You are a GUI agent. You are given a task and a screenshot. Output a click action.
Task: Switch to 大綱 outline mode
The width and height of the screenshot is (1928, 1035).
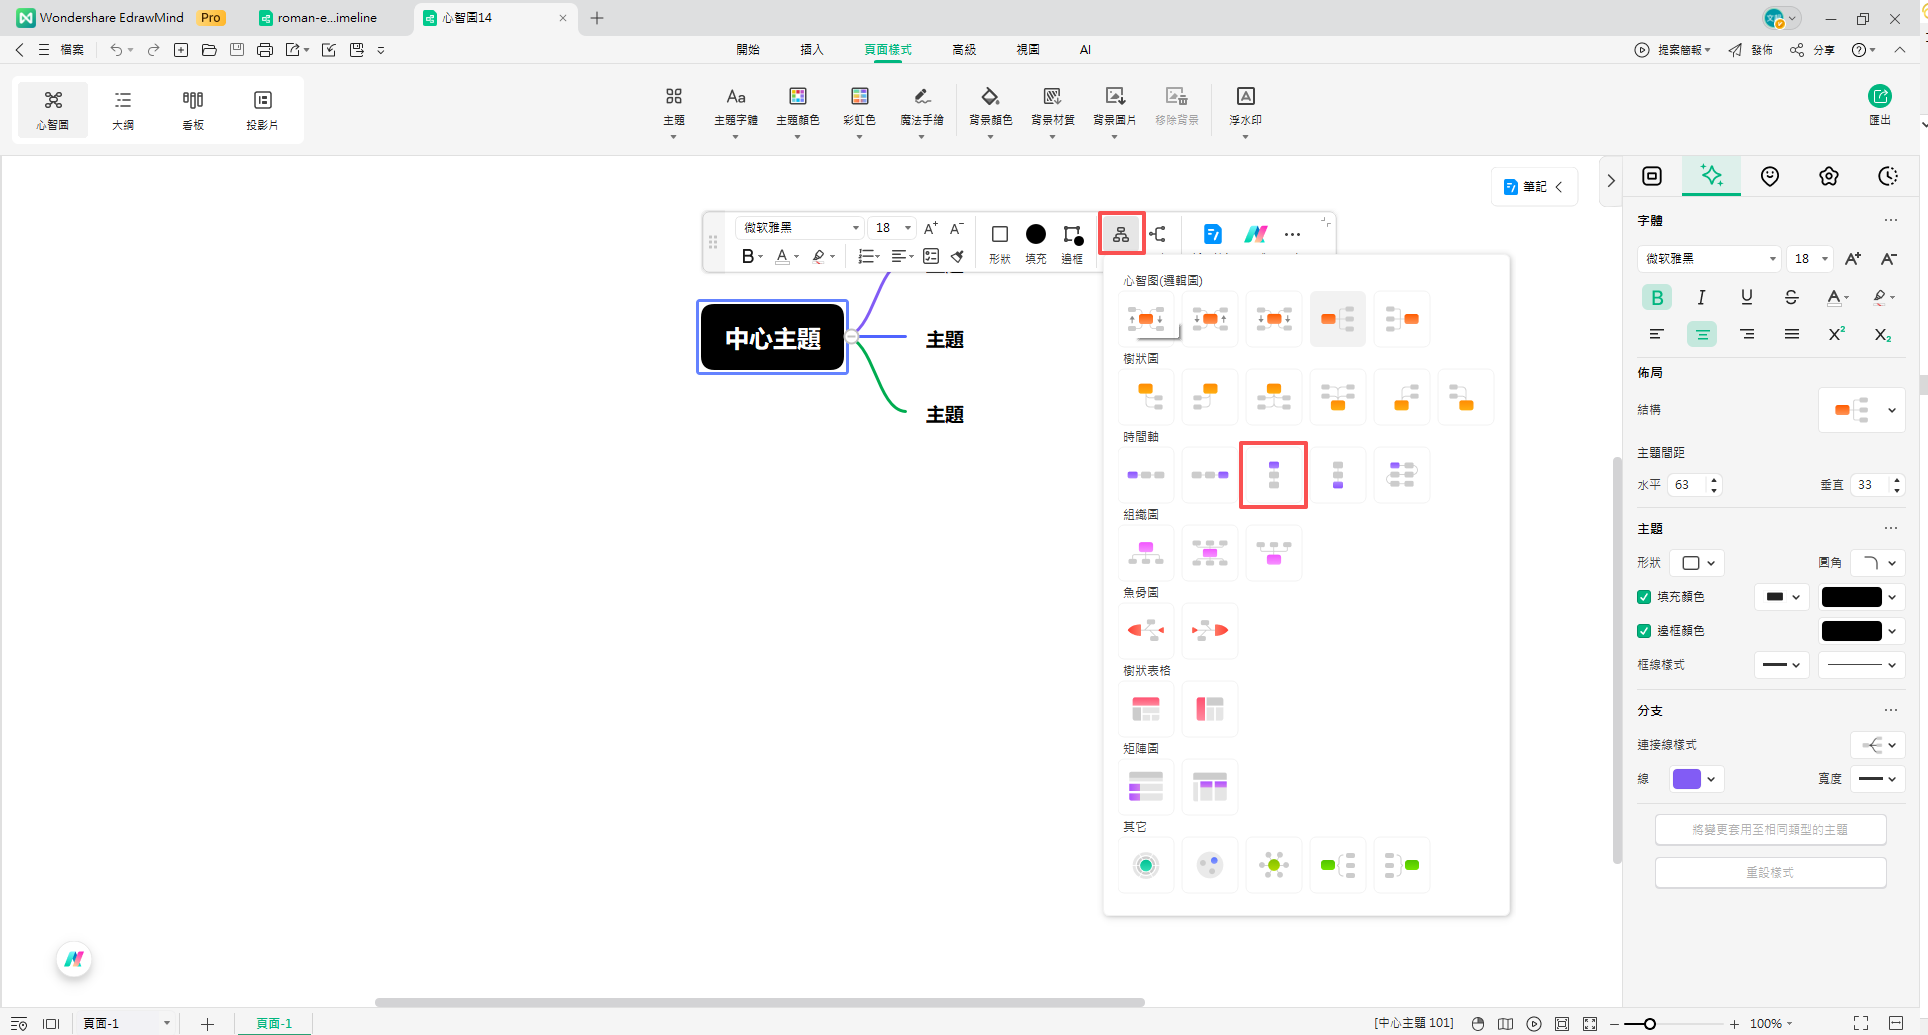(122, 108)
